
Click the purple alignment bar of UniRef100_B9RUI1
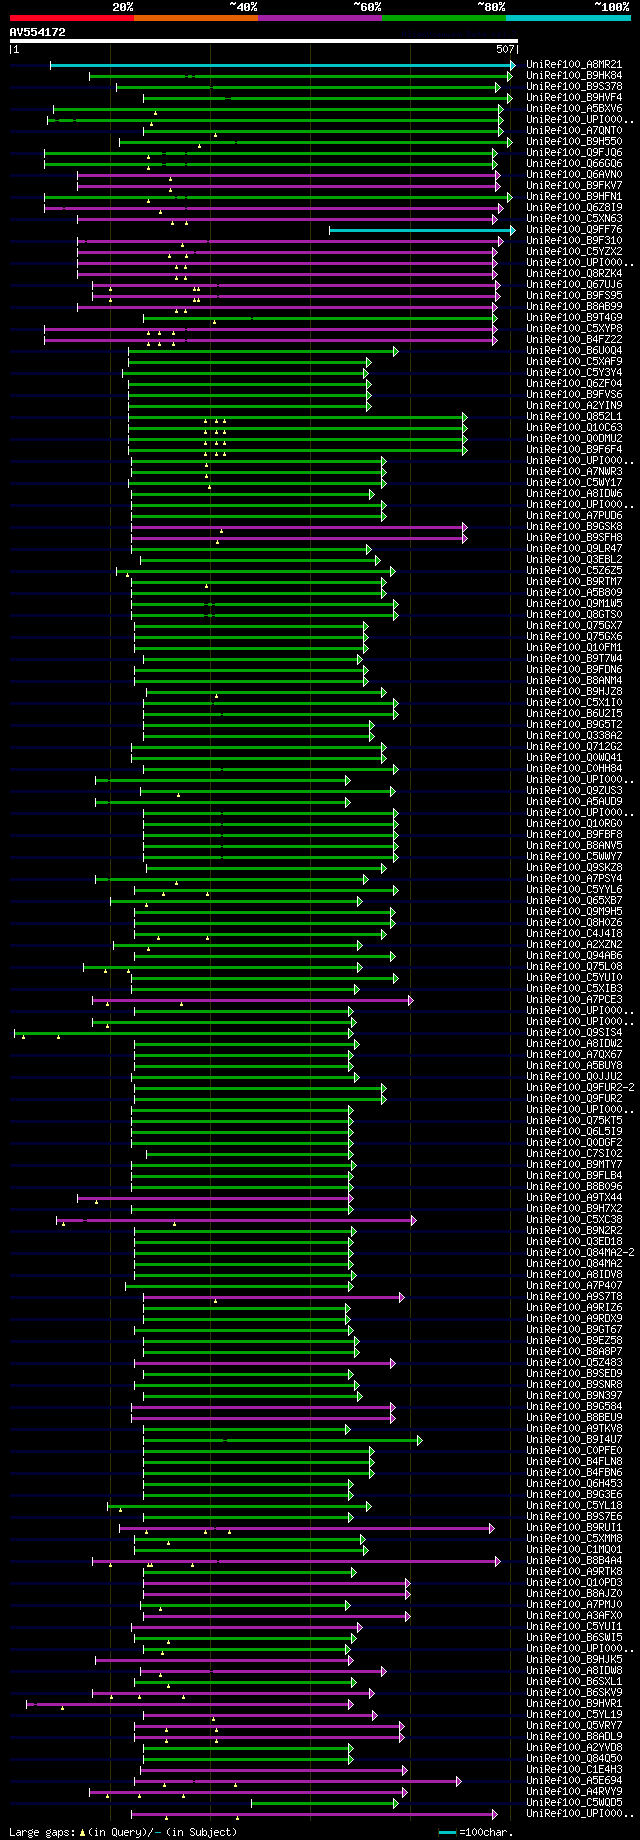[x=307, y=1528]
